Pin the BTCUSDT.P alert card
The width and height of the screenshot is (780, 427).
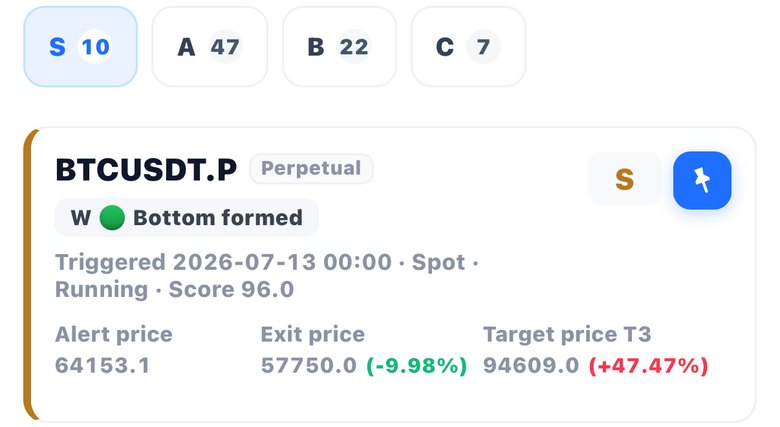click(702, 180)
